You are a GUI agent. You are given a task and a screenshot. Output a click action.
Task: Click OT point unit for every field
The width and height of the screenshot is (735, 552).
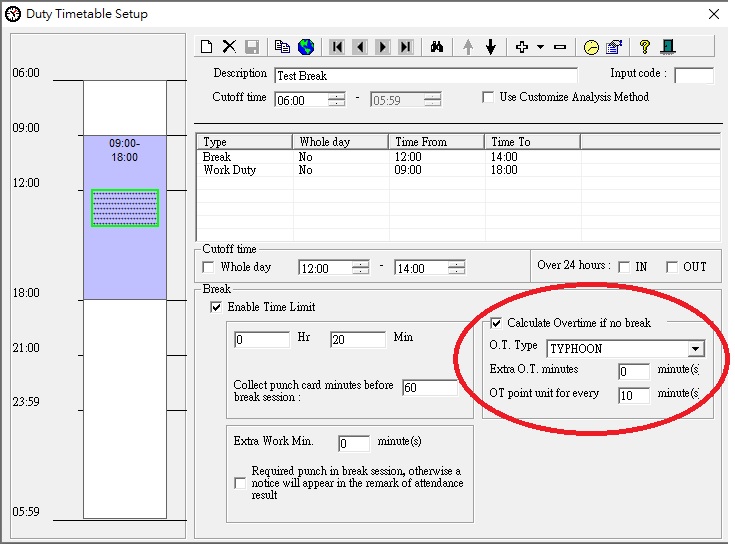634,395
